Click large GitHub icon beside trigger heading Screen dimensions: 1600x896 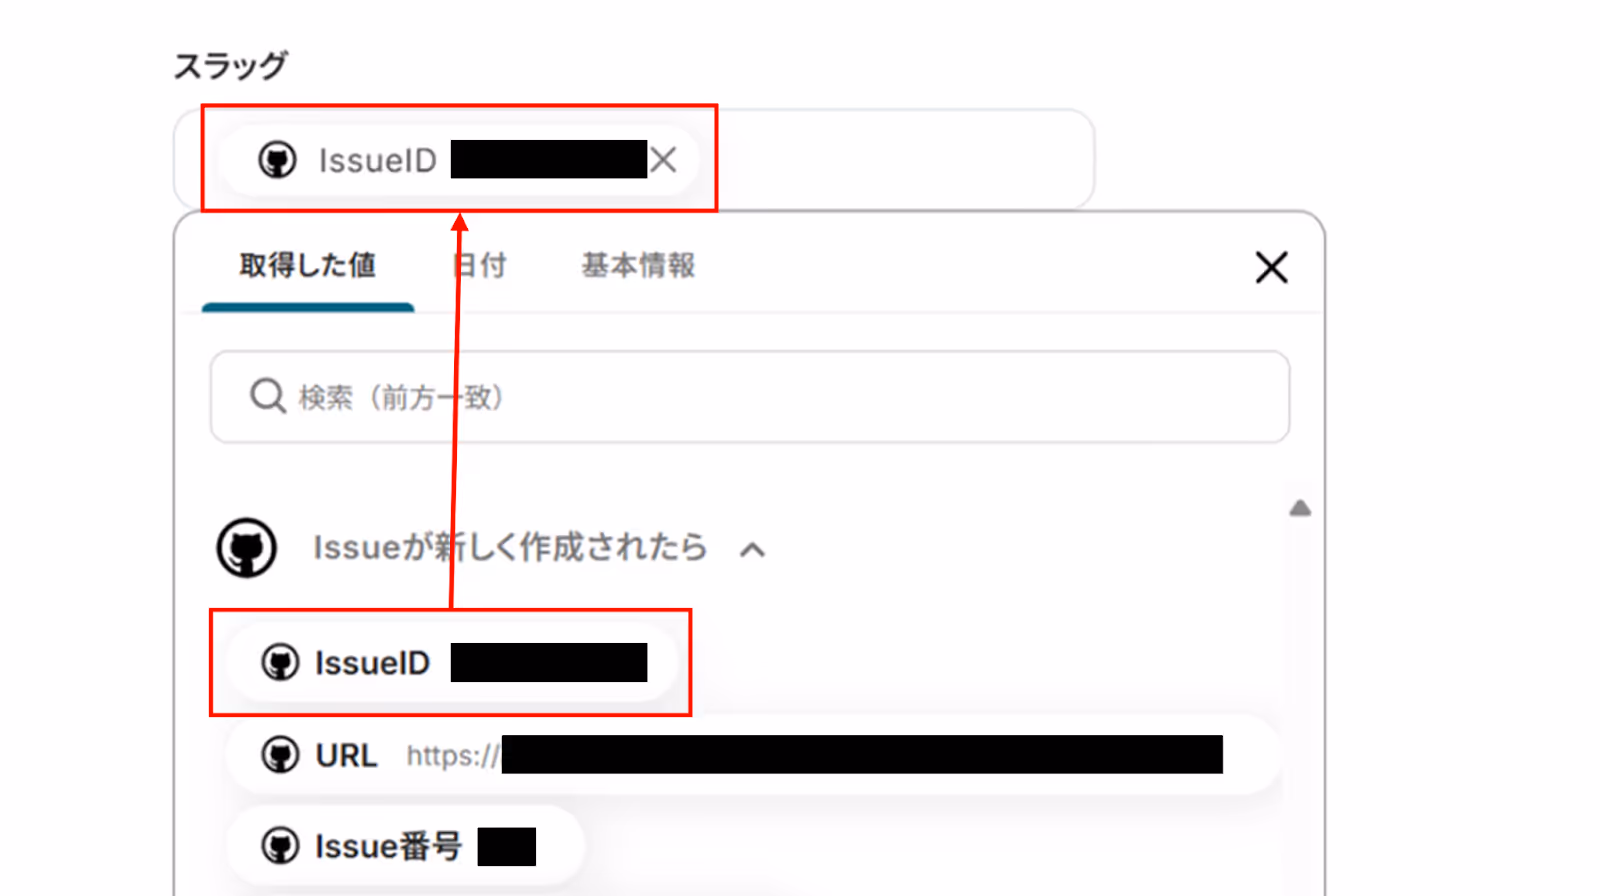point(247,548)
